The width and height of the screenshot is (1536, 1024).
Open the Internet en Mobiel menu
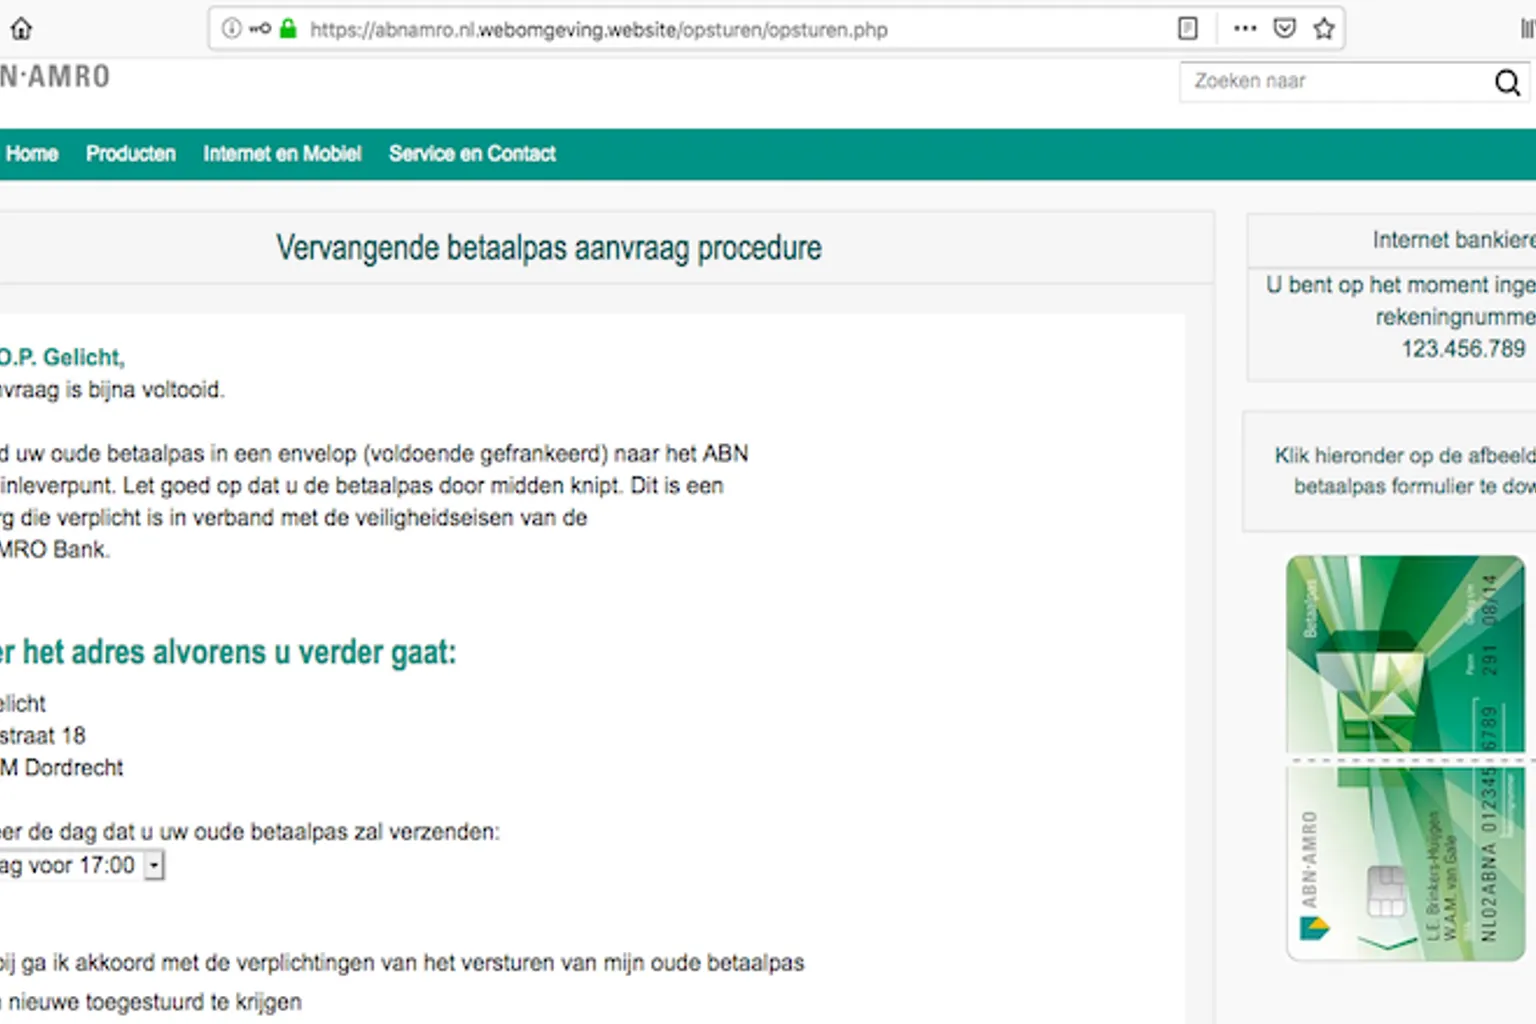[282, 154]
